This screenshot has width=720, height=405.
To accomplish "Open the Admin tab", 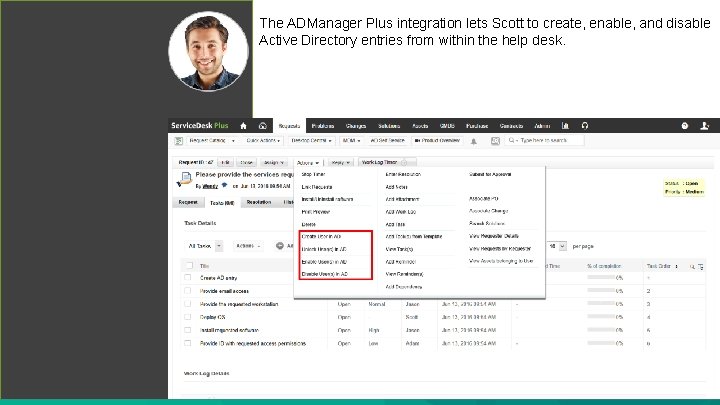I will click(x=542, y=126).
